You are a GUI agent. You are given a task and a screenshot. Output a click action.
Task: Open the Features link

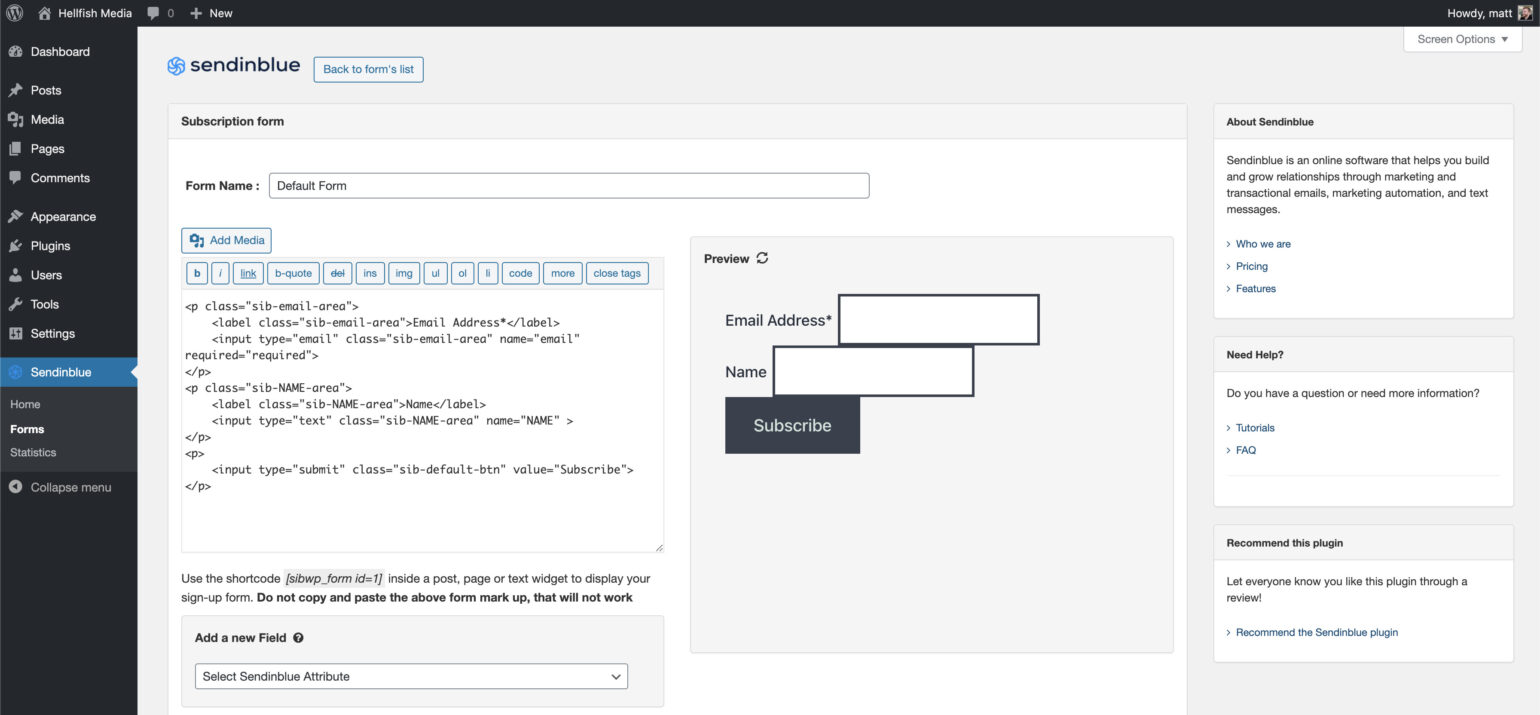1256,288
